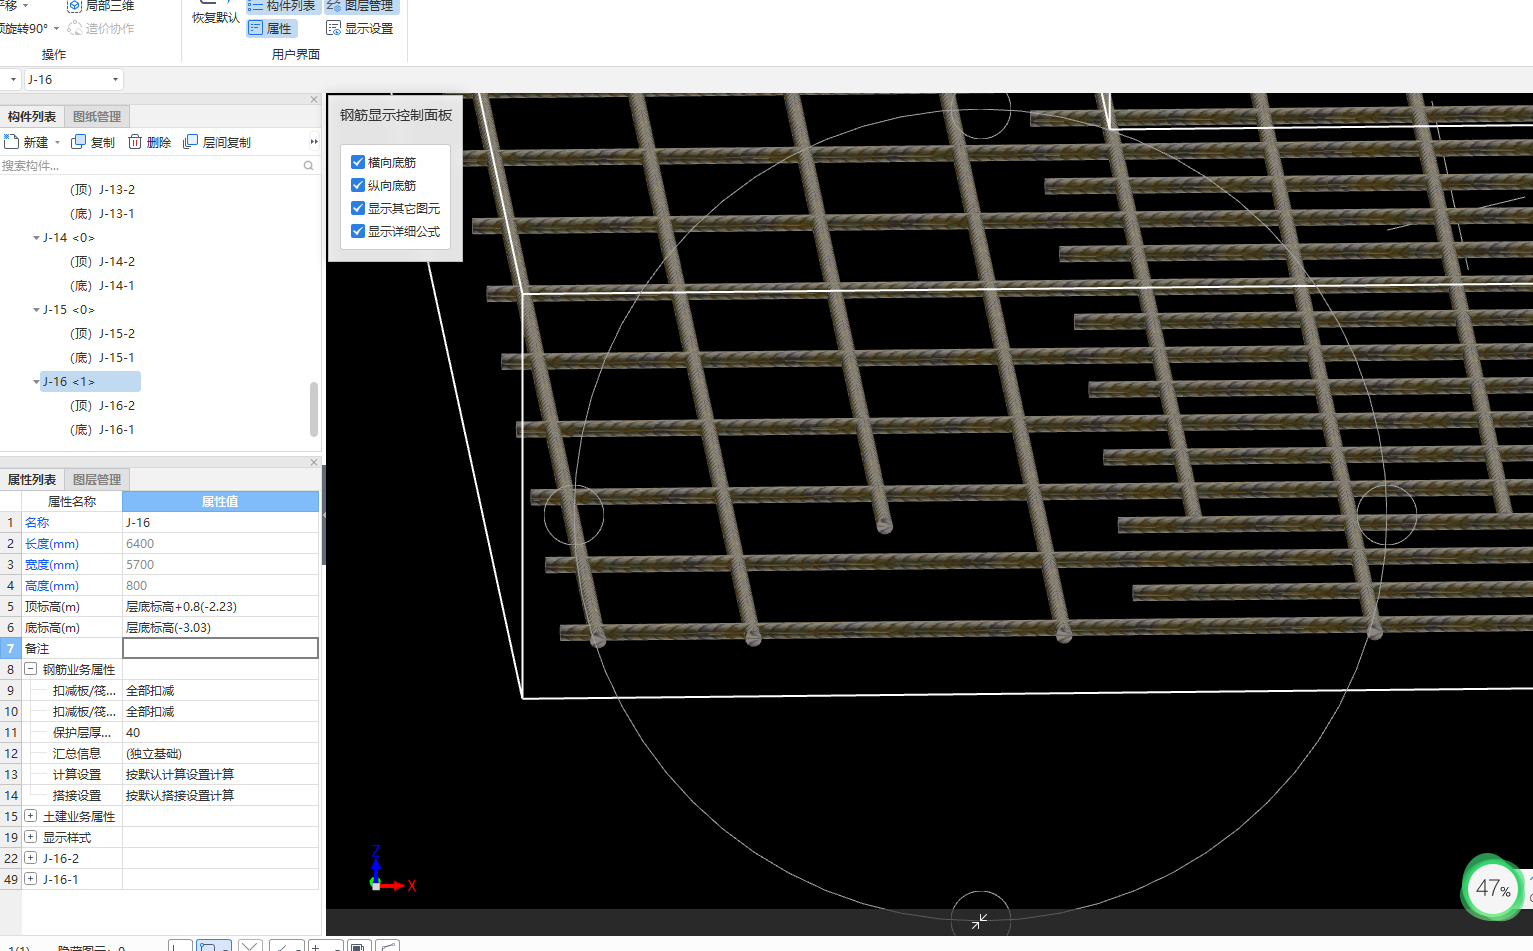The width and height of the screenshot is (1533, 951).
Task: Select tree item (底) J-15-1
Action: (x=102, y=358)
